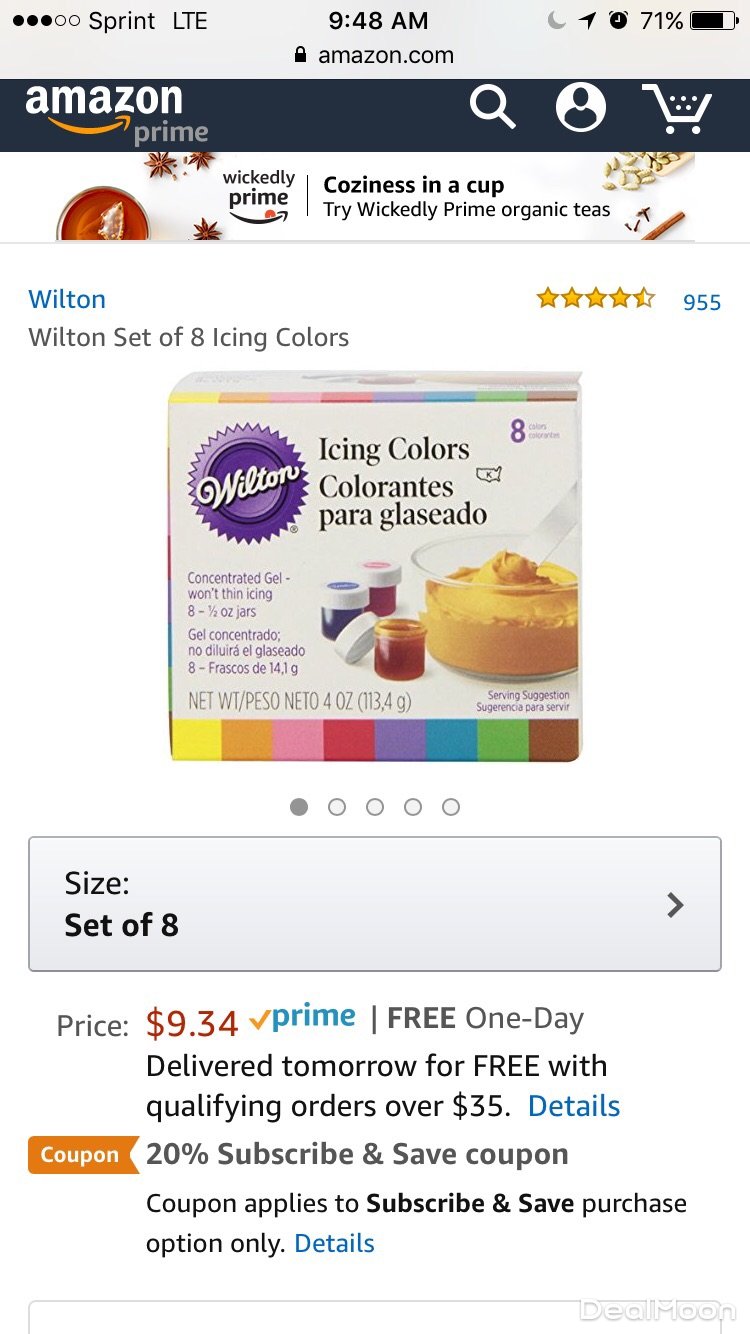
Task: Tap the star rating icons
Action: tap(595, 298)
